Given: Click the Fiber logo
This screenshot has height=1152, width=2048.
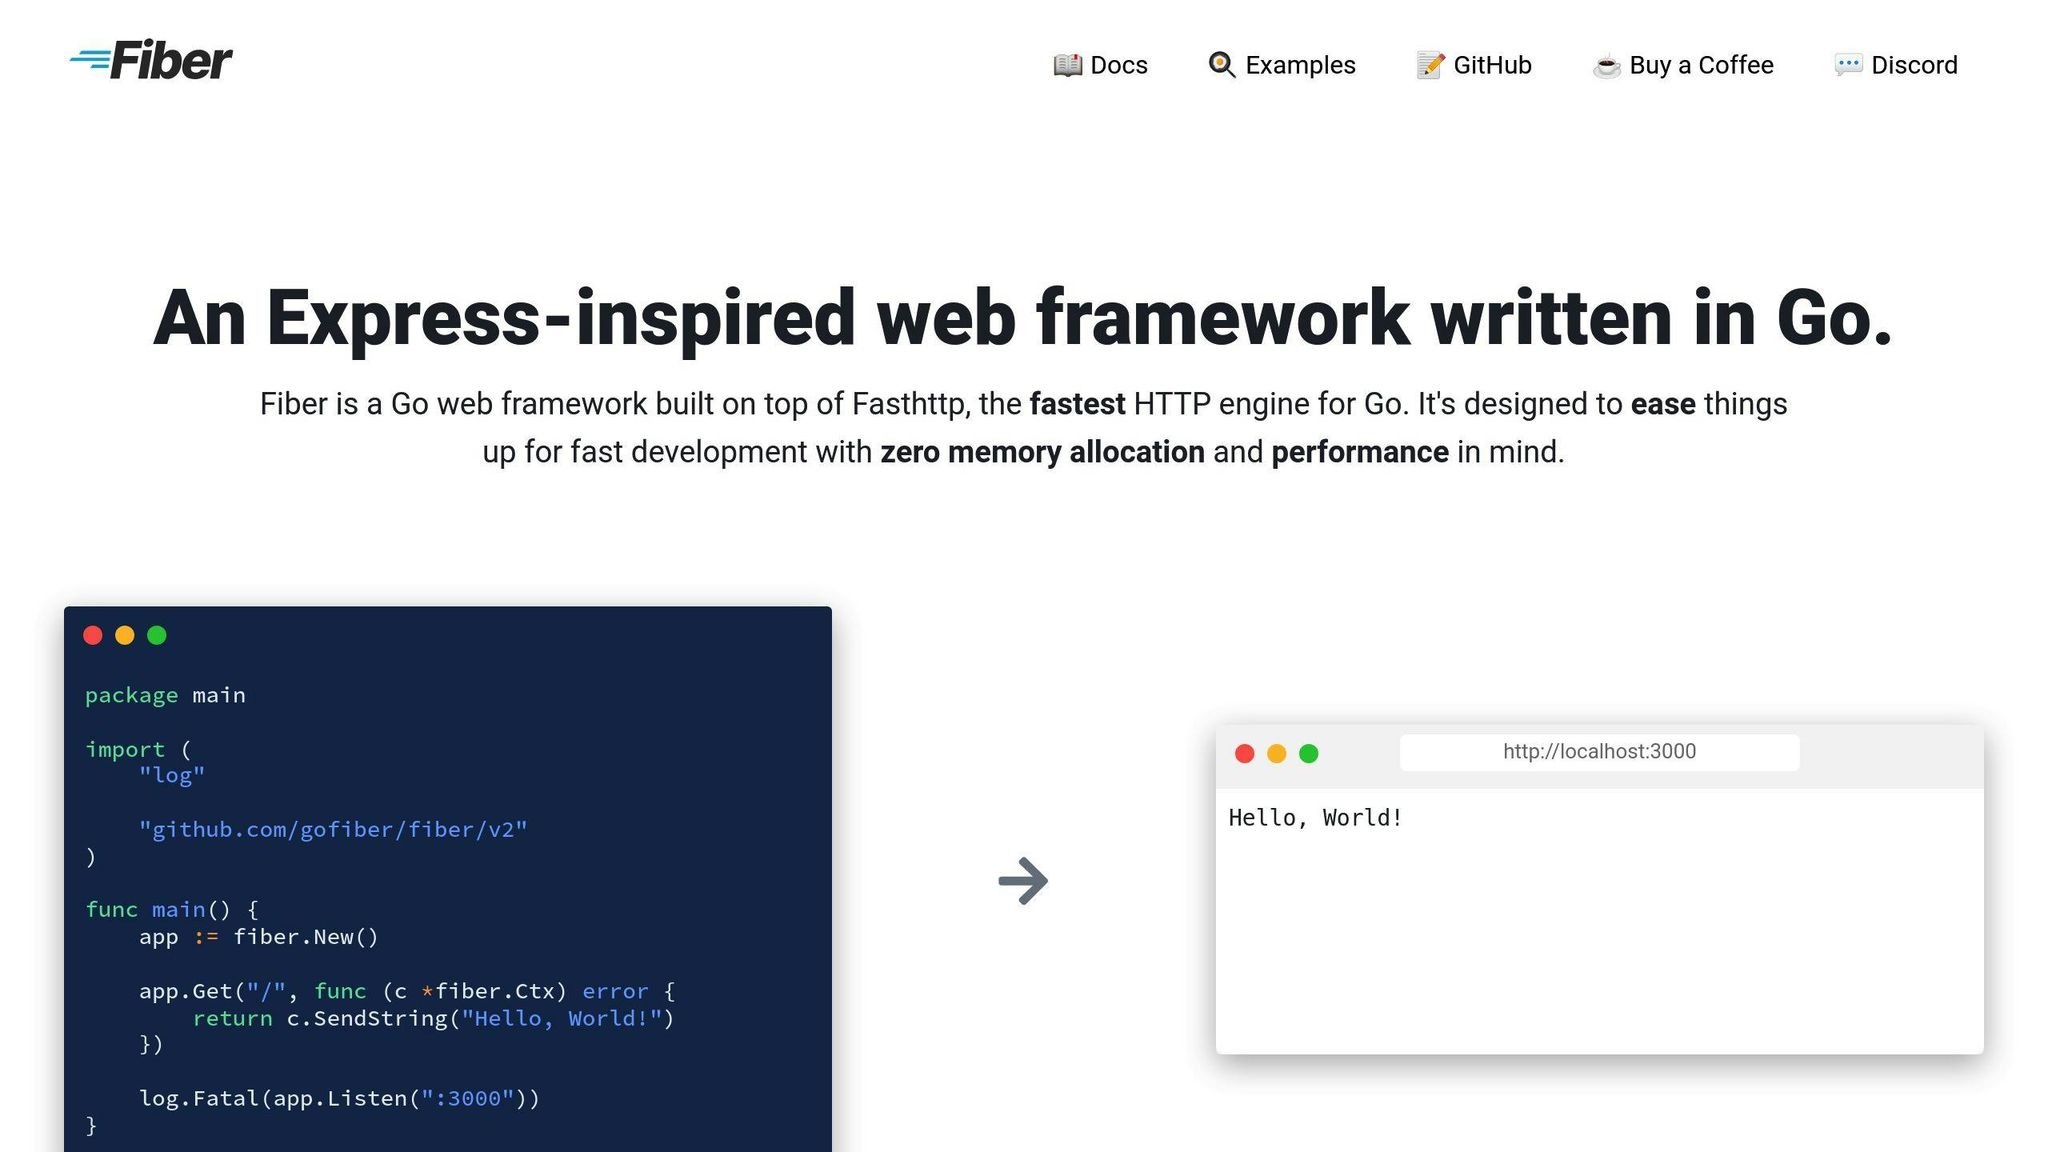Looking at the screenshot, I should [x=151, y=61].
